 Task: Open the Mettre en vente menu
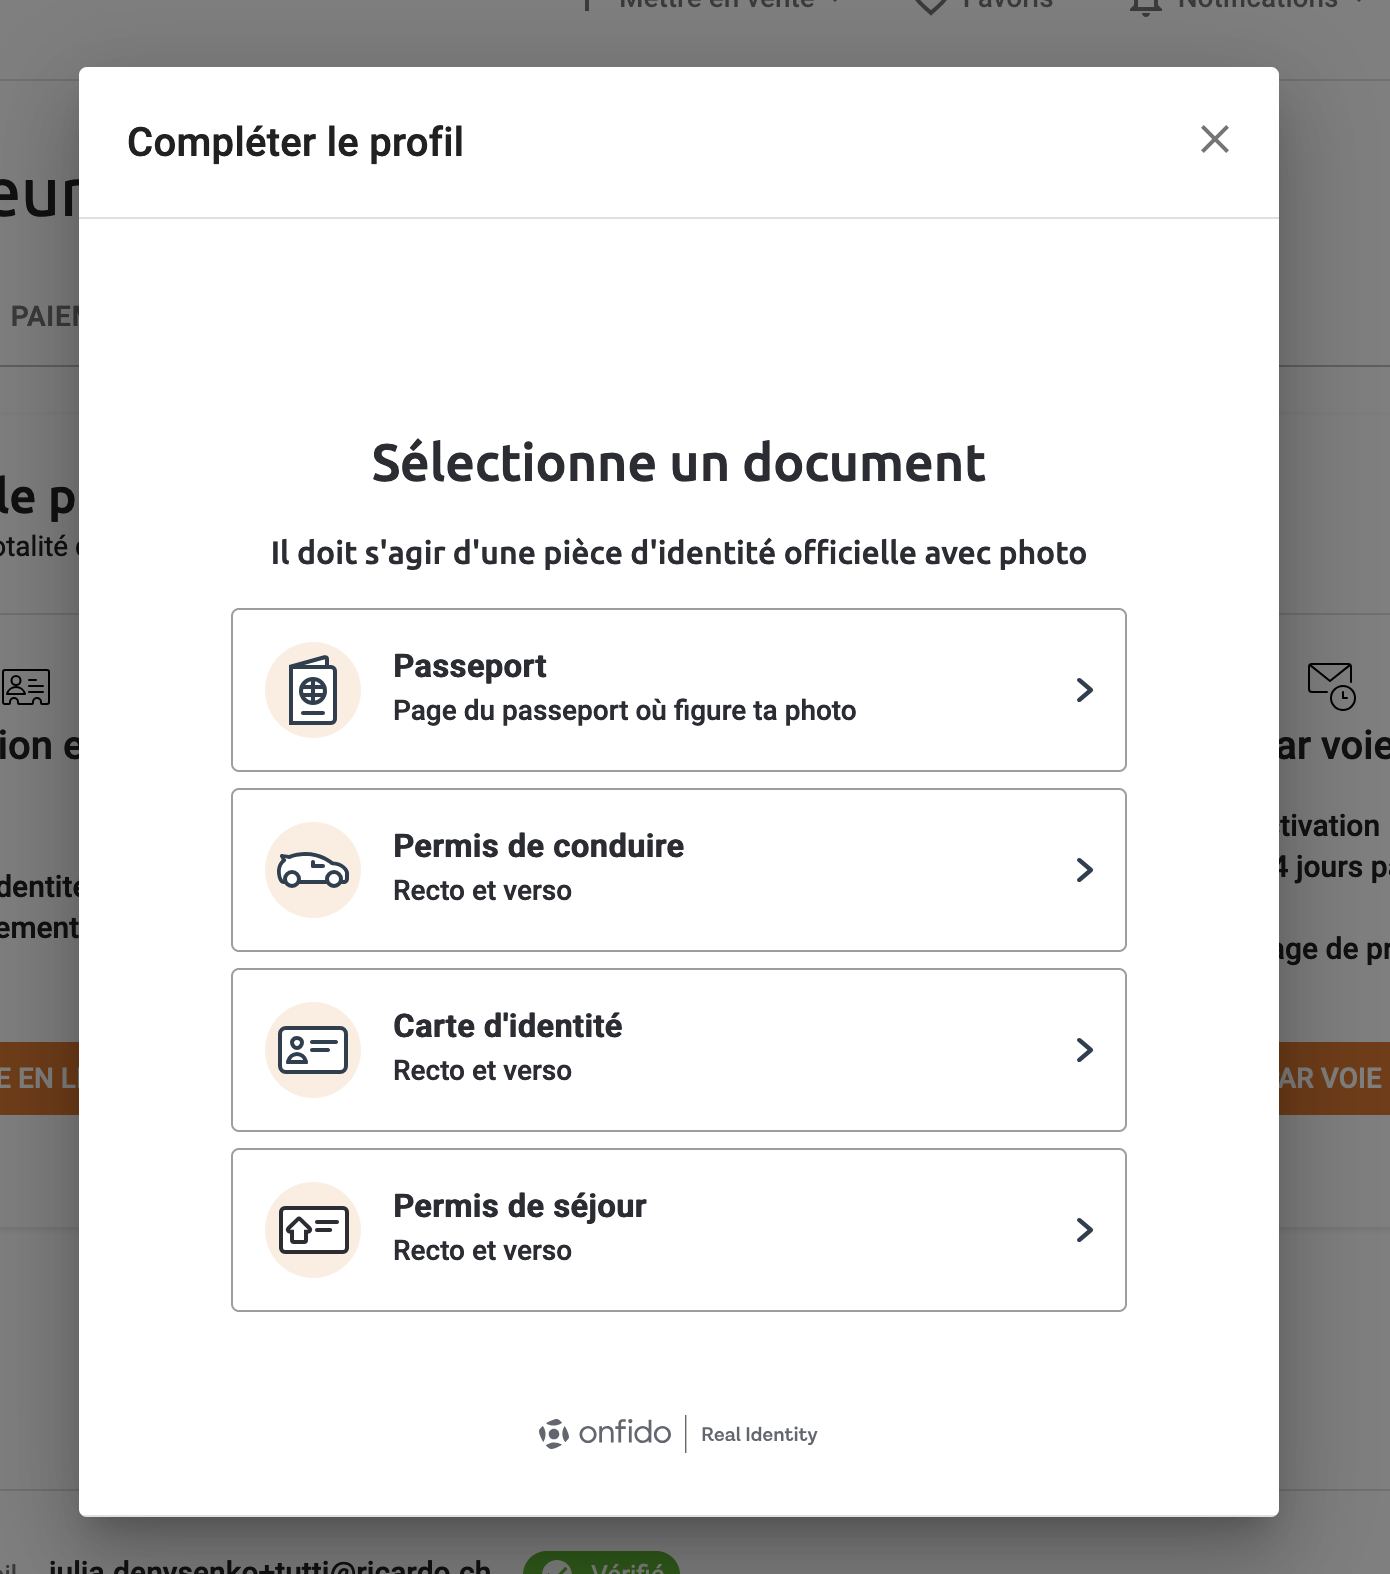click(x=716, y=5)
